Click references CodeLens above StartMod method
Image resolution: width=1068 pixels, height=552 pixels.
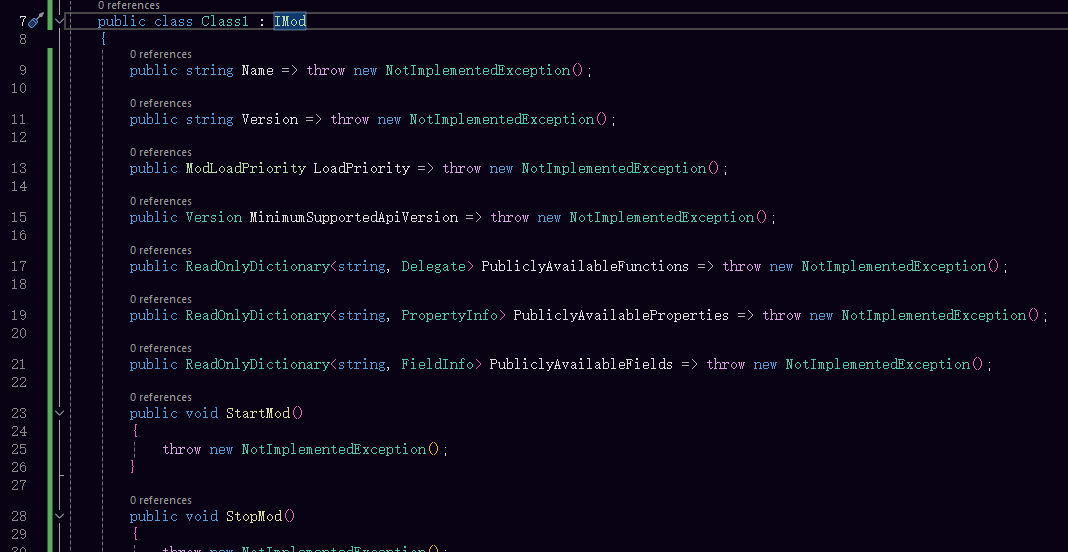click(x=160, y=398)
